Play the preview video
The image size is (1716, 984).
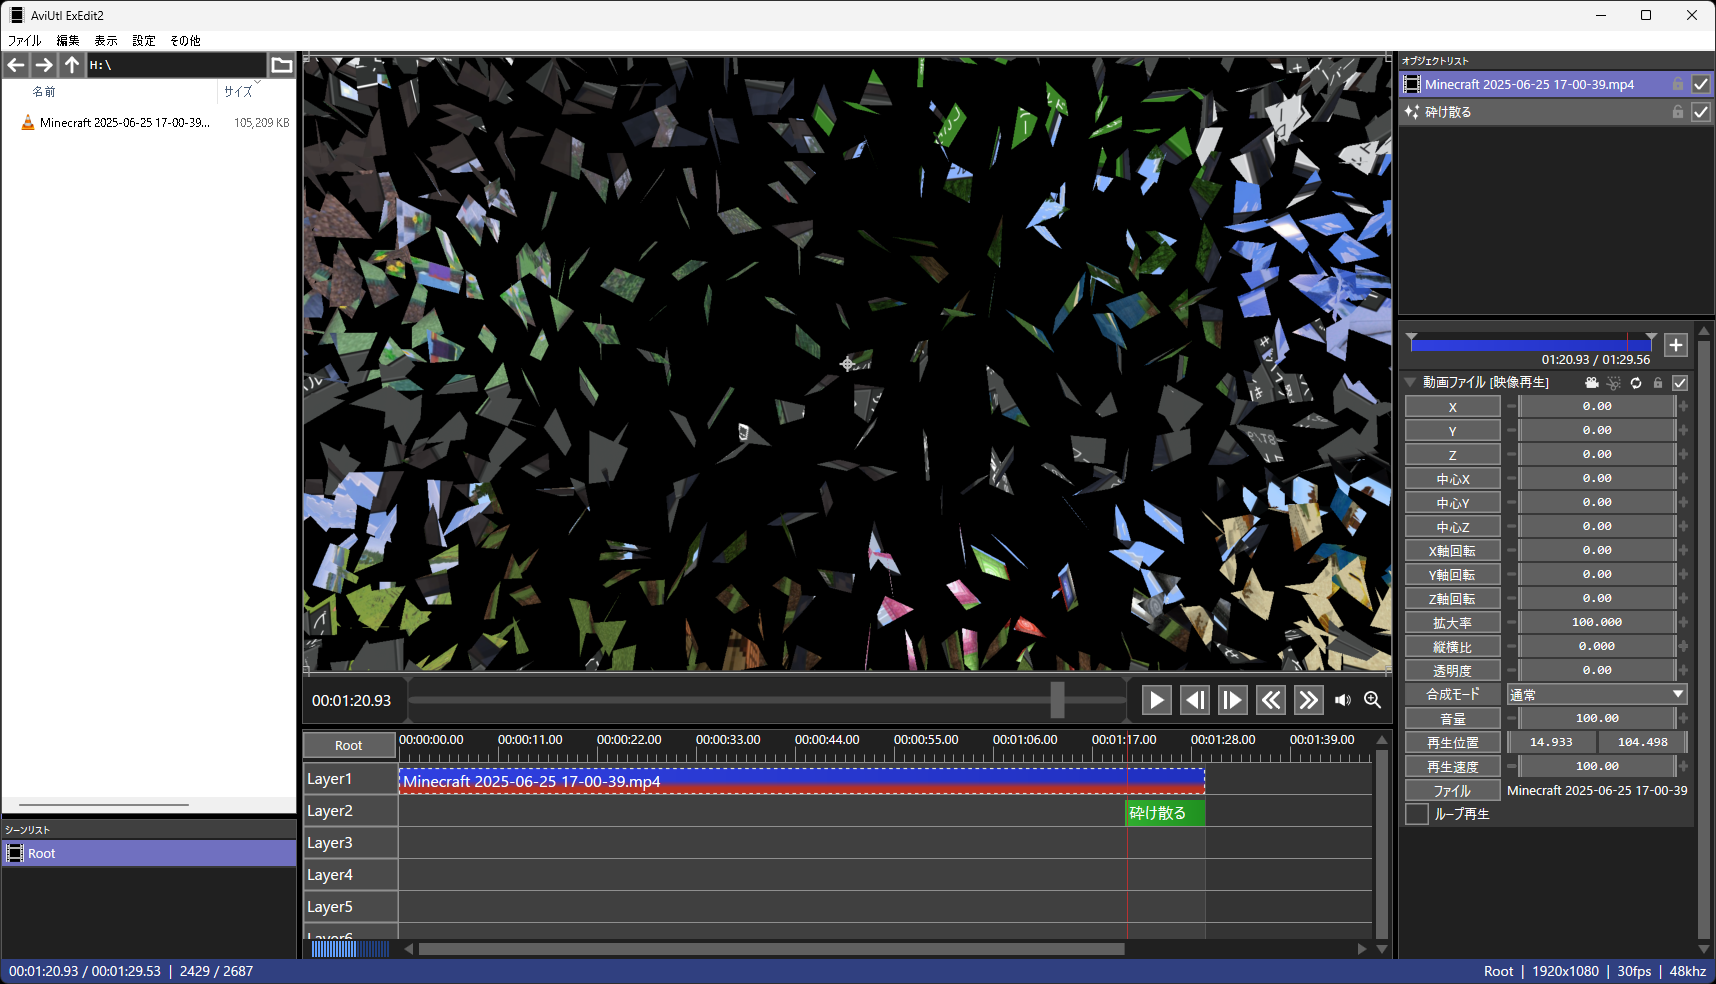tap(1156, 700)
